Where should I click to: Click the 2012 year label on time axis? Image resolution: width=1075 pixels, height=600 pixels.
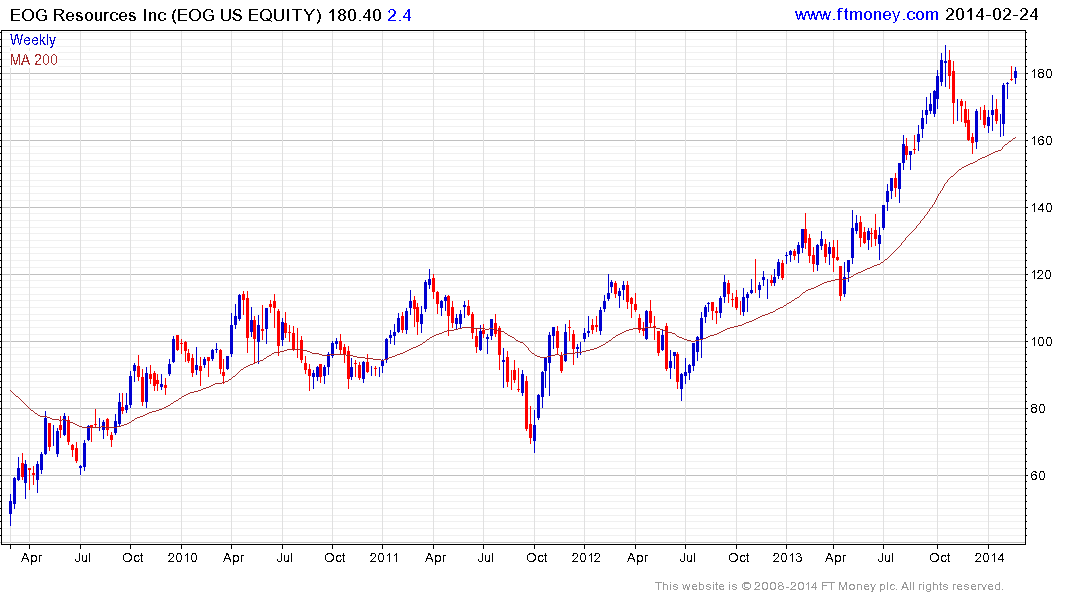[585, 557]
